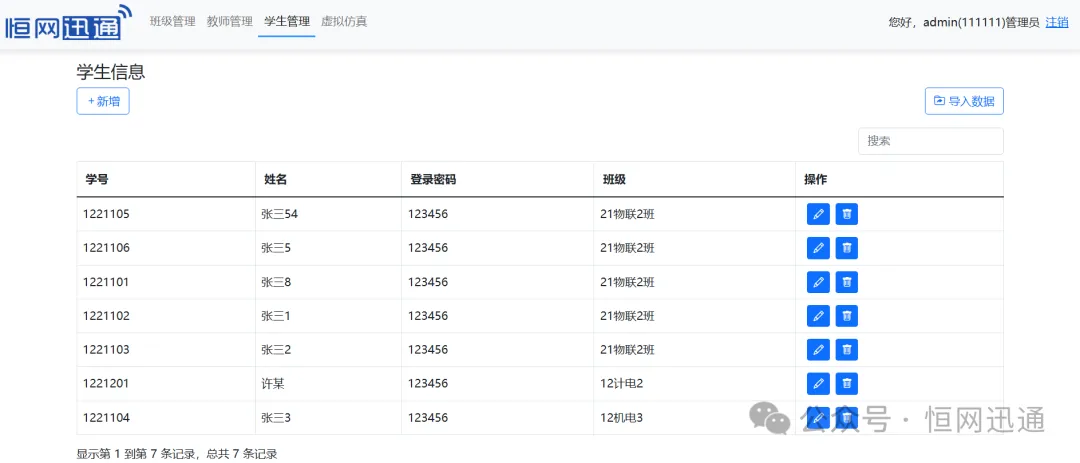Click 21物联2班 in row 1221105
Screen dimensions: 1080x463
click(x=627, y=214)
